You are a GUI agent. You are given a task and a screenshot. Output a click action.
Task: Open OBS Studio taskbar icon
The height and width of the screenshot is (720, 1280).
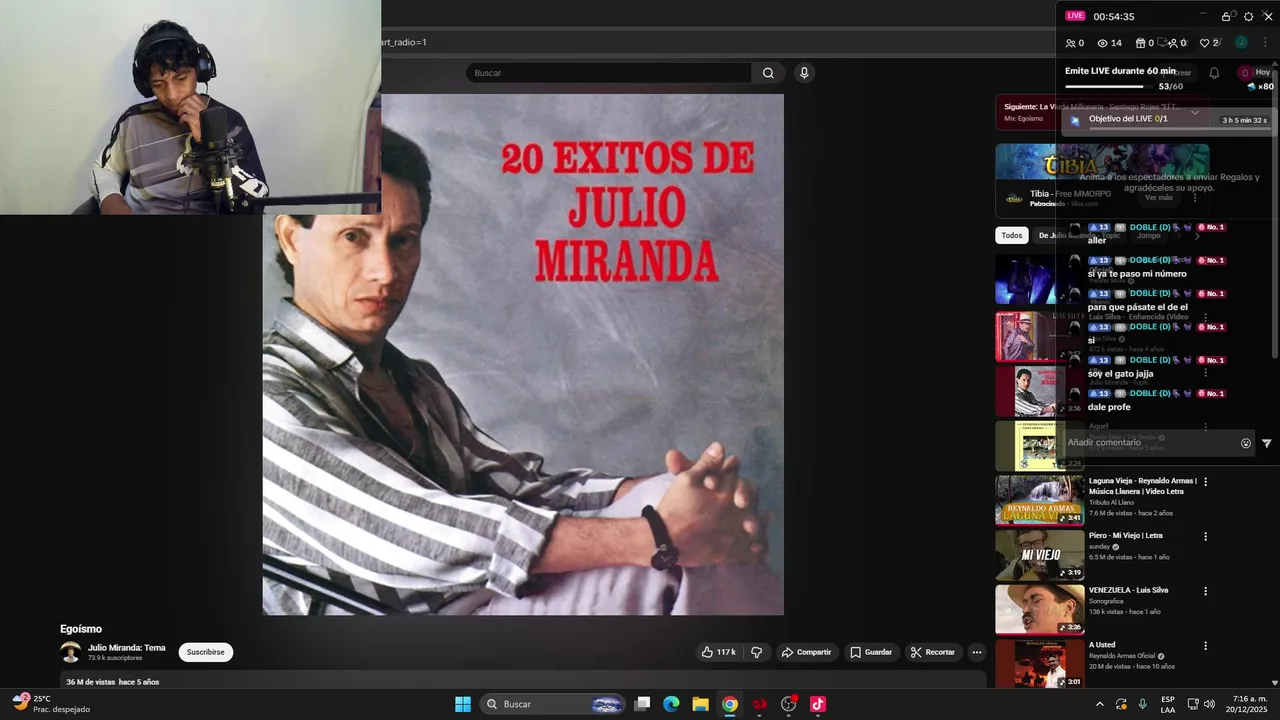(x=789, y=704)
